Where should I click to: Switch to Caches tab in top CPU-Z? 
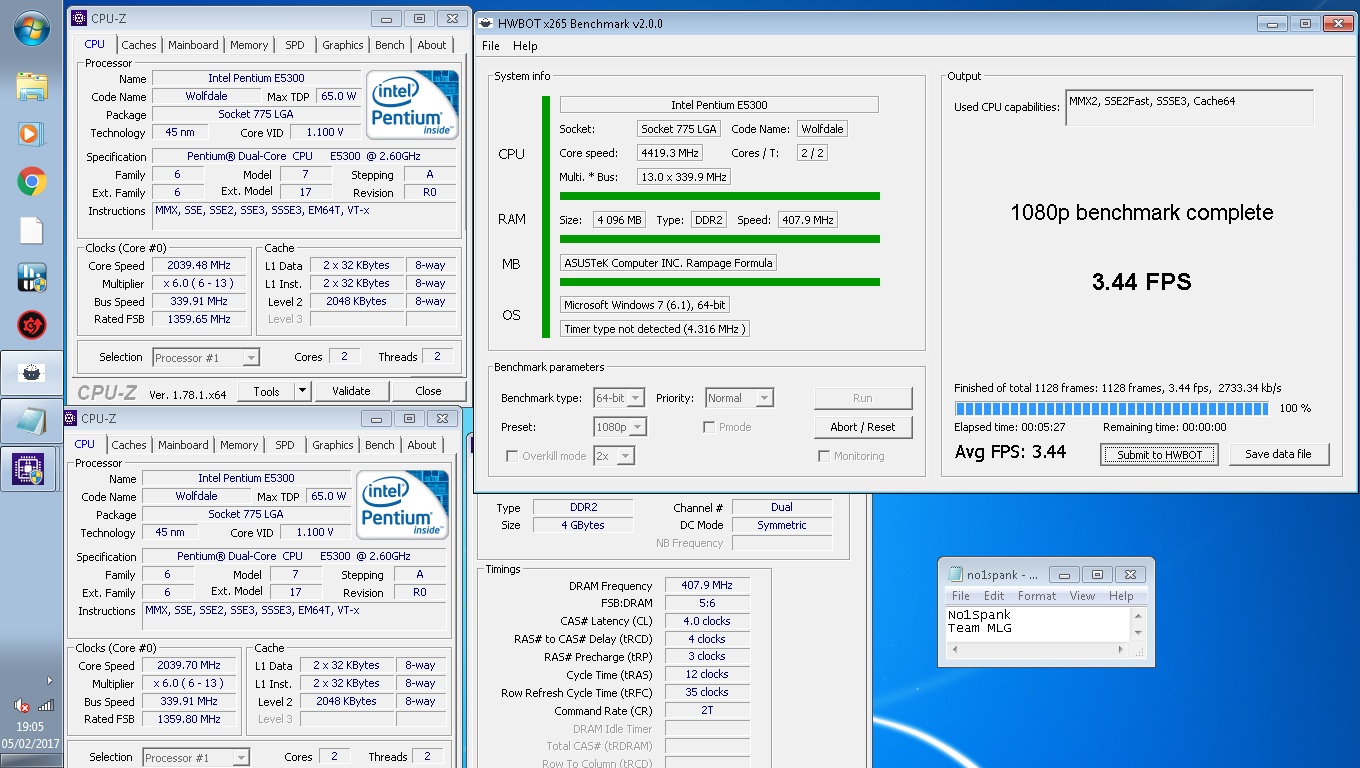139,45
